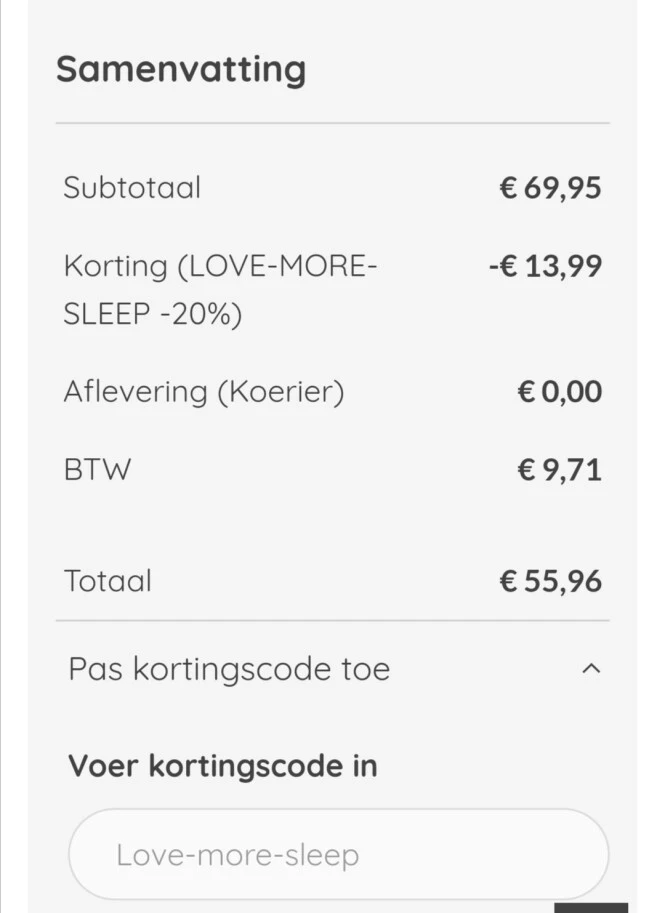Click the € 69,95 subtotal amount
The width and height of the screenshot is (665, 913).
[550, 187]
